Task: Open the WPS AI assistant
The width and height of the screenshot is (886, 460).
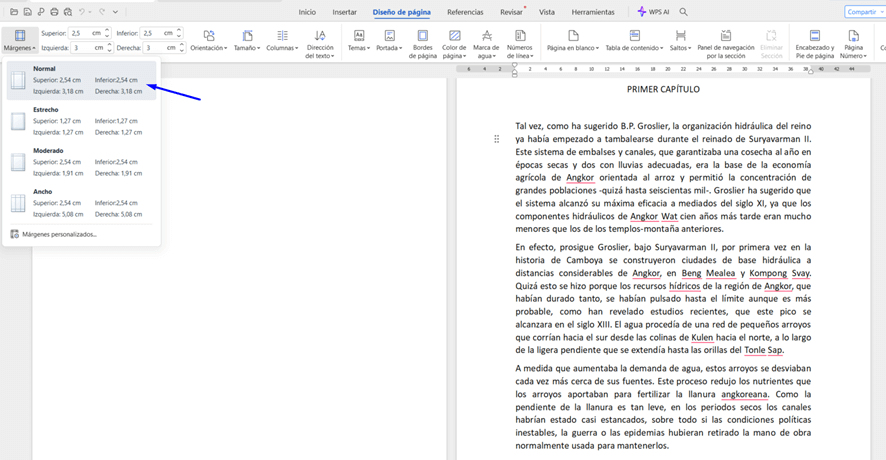Action: point(655,12)
